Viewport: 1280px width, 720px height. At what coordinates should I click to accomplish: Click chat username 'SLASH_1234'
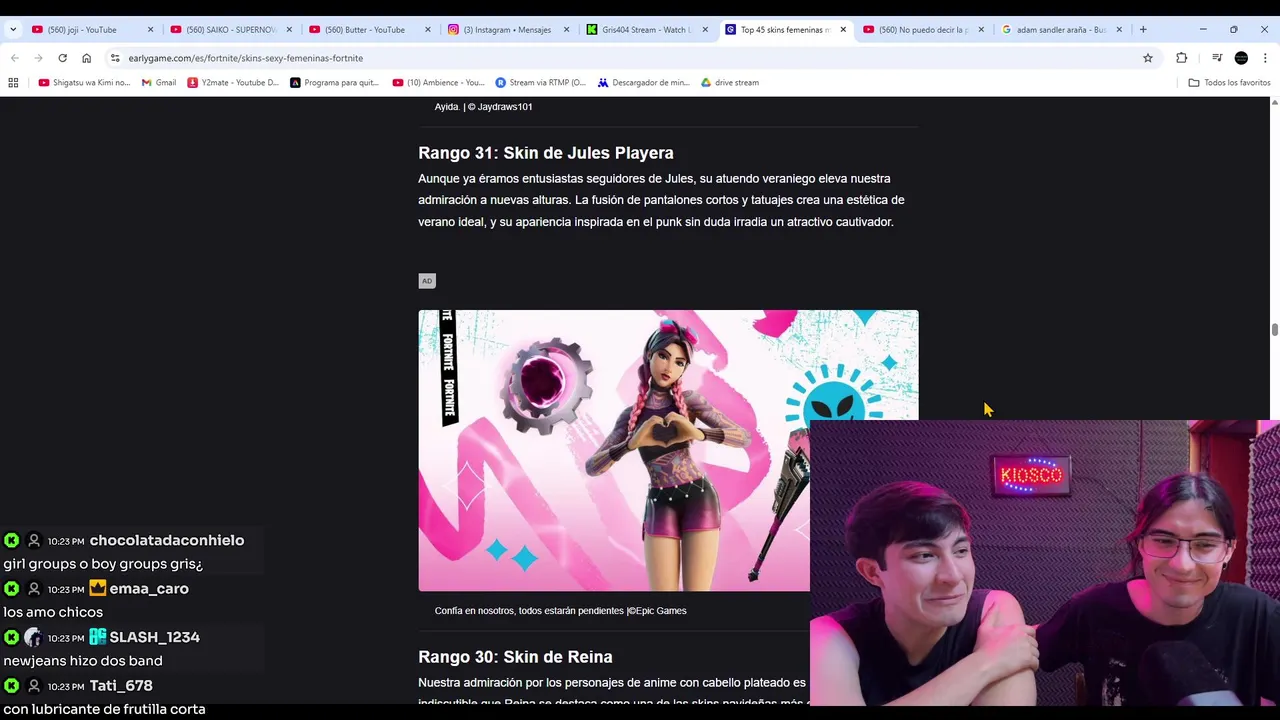pyautogui.click(x=155, y=637)
